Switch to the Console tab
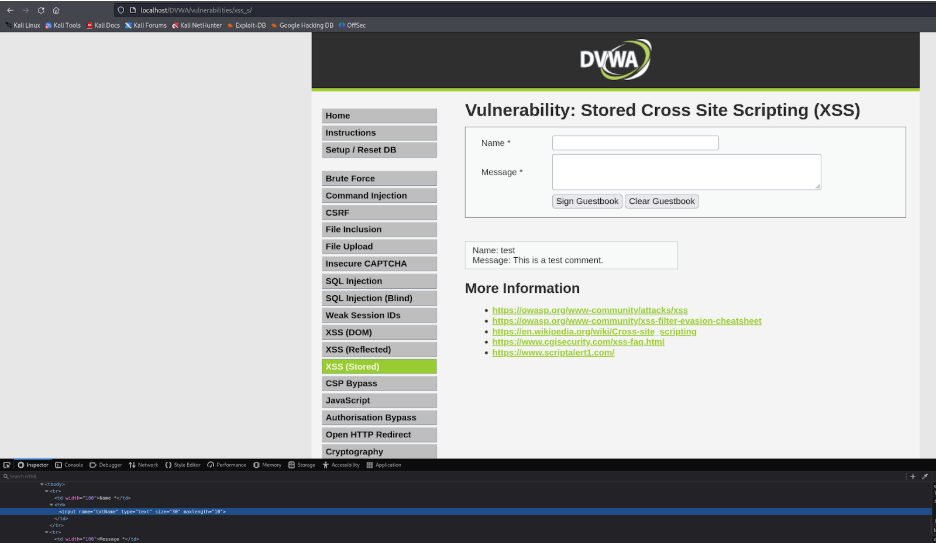 (70, 465)
